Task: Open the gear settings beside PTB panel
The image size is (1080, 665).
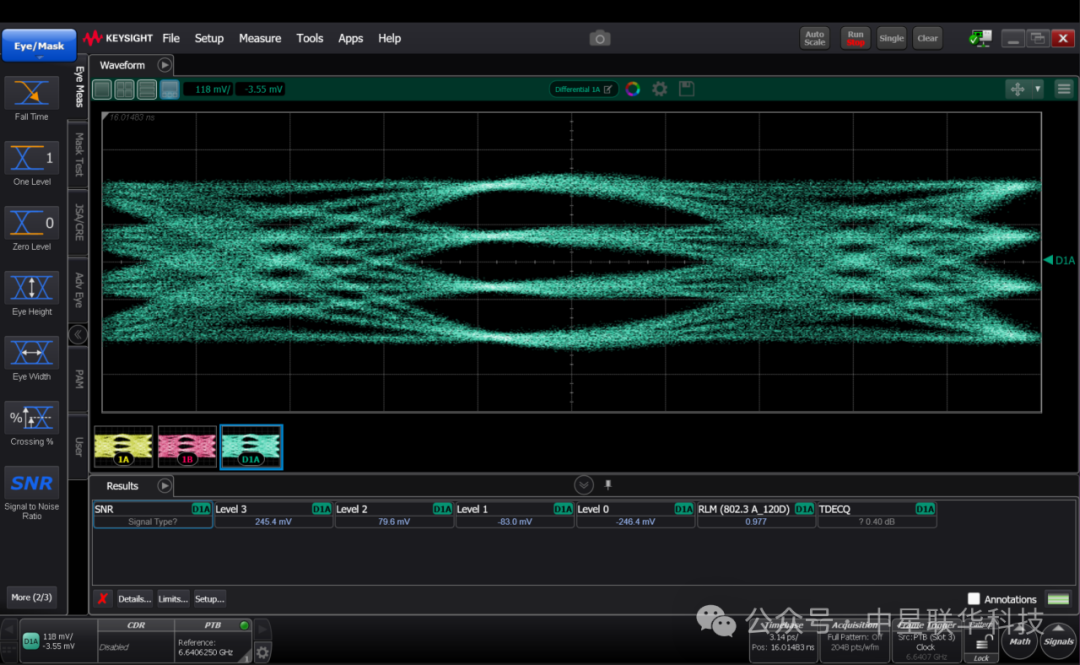Action: point(262,652)
